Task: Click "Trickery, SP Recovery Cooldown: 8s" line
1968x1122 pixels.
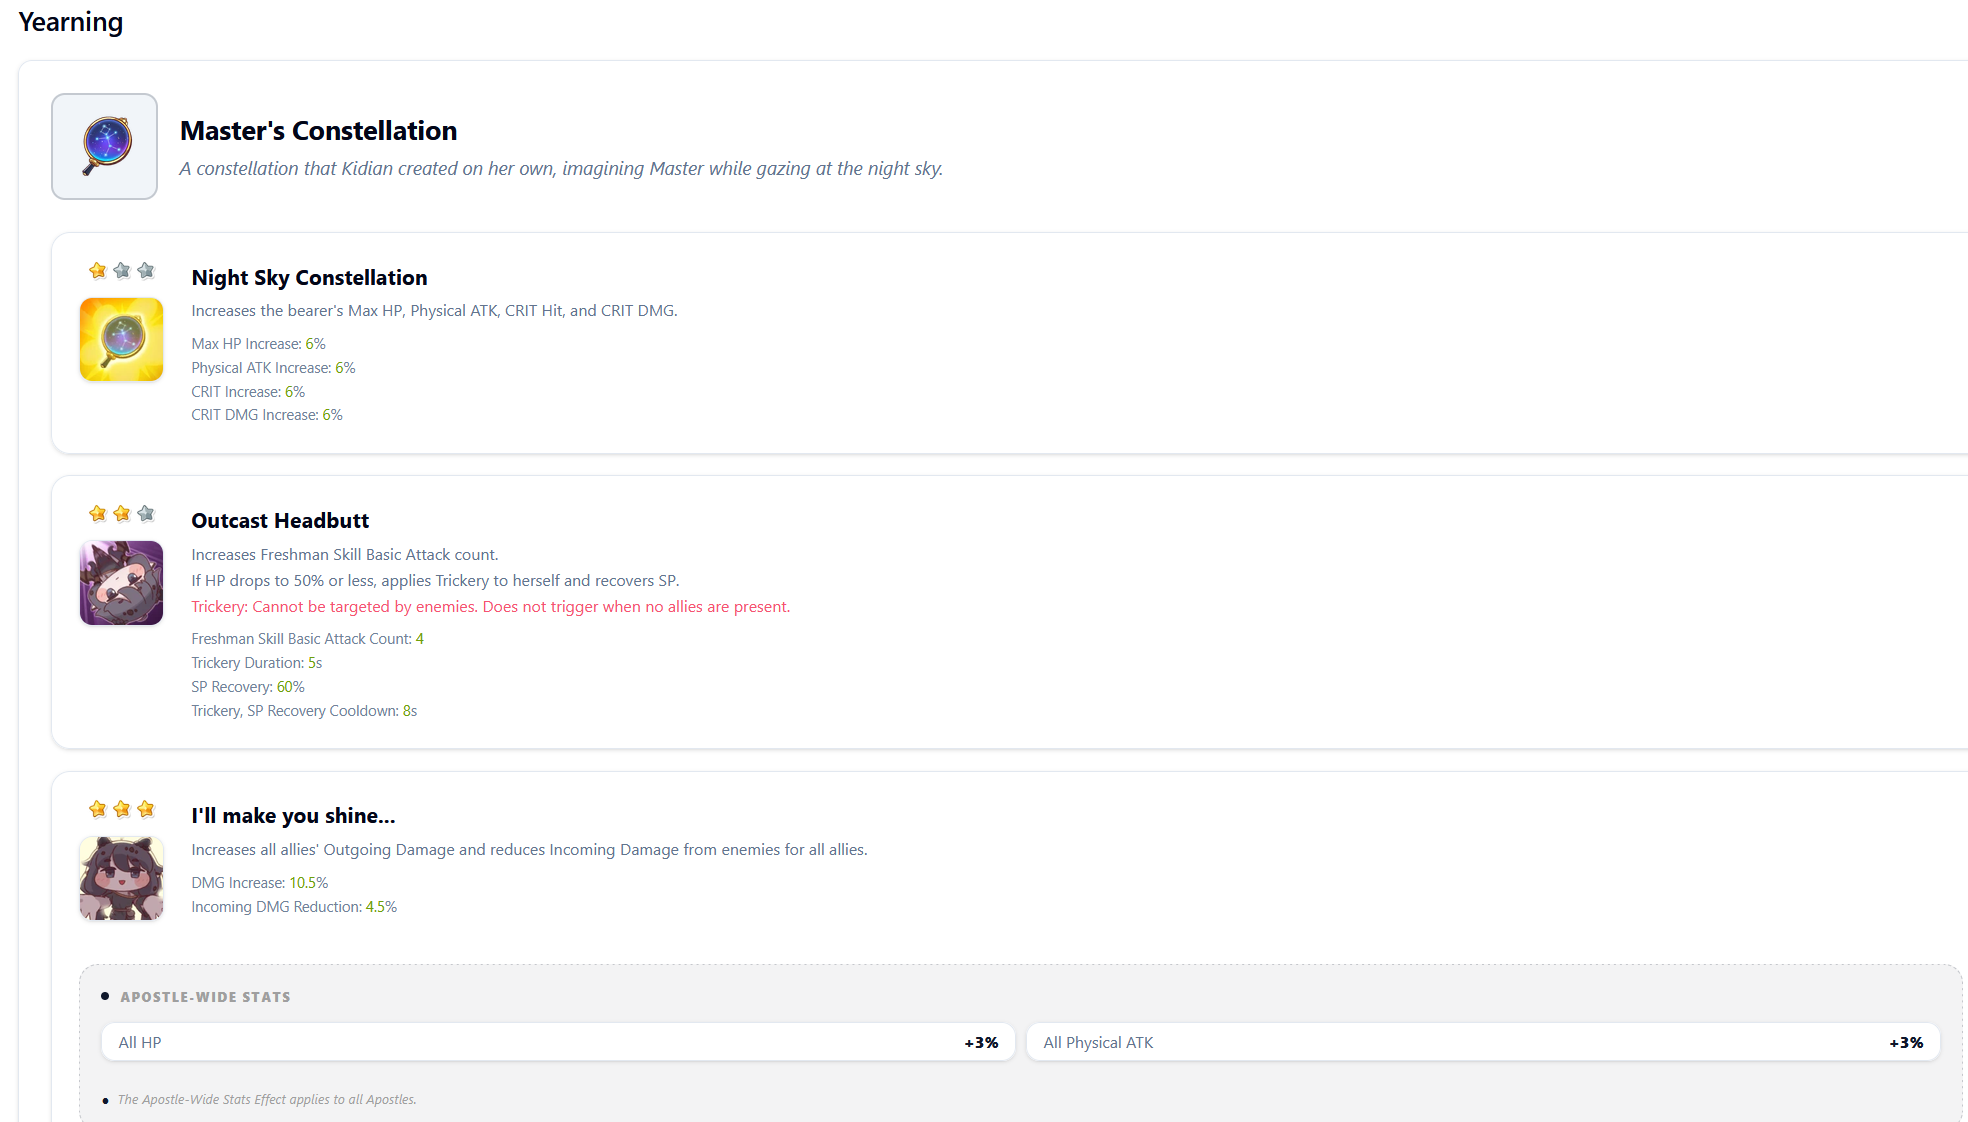Action: (x=305, y=711)
